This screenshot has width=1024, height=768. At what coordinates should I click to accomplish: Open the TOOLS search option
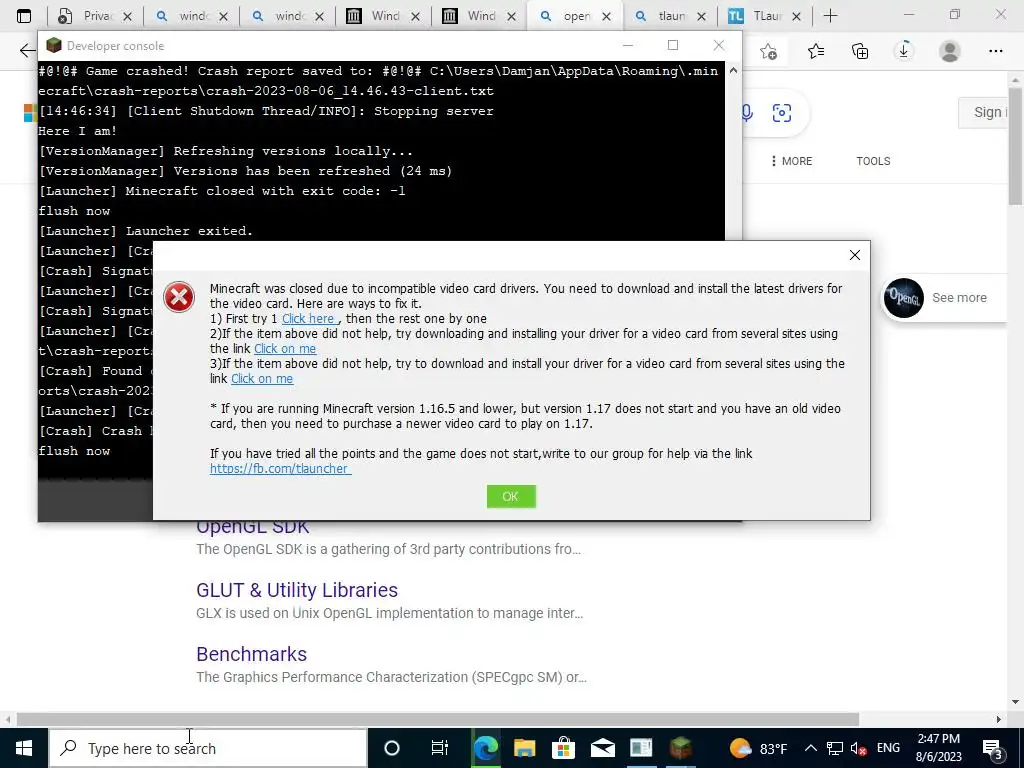coord(873,161)
